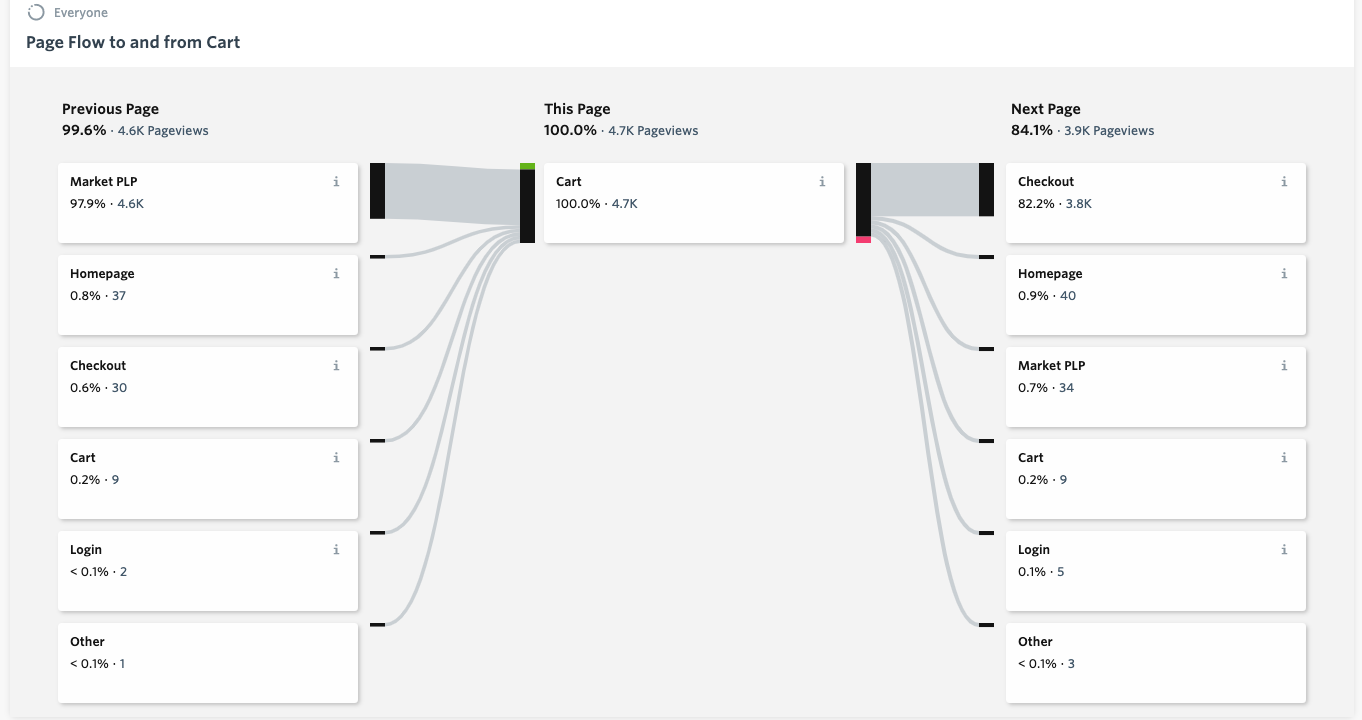Screen dimensions: 1362x720
Task: Click info icon on next Login card
Action: tap(1284, 550)
